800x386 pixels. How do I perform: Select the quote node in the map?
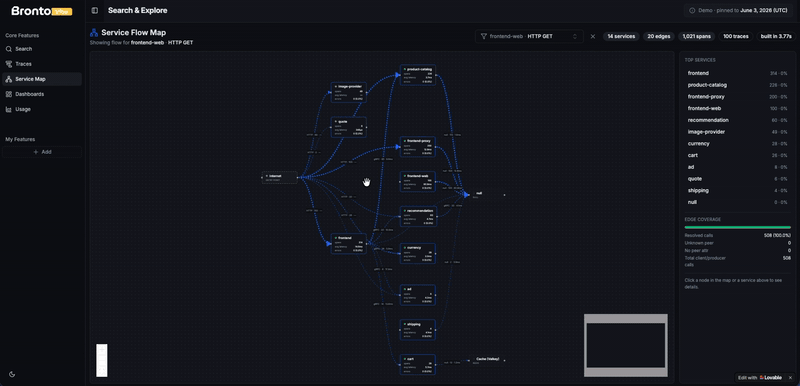pos(348,127)
